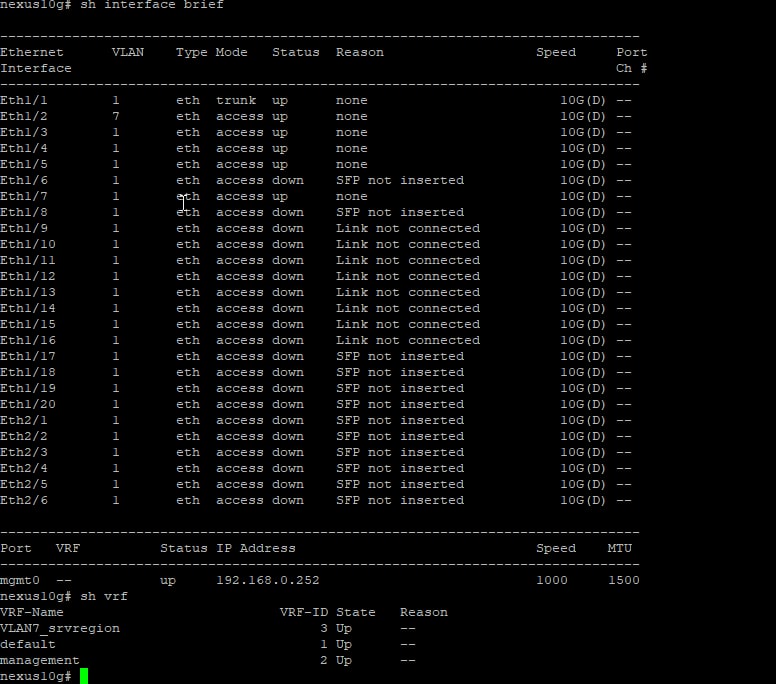Screen dimensions: 776x684
Task: Click 'SFP not inserted' in Eth1/6 row
Action: (400, 180)
